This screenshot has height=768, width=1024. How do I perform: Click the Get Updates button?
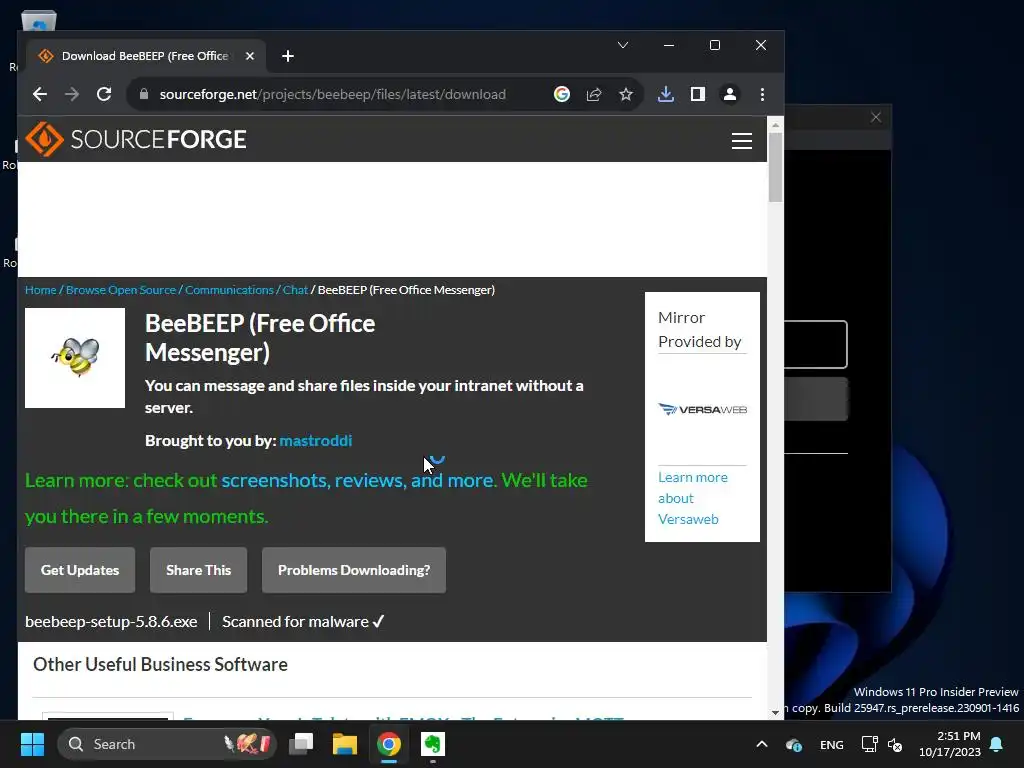80,570
